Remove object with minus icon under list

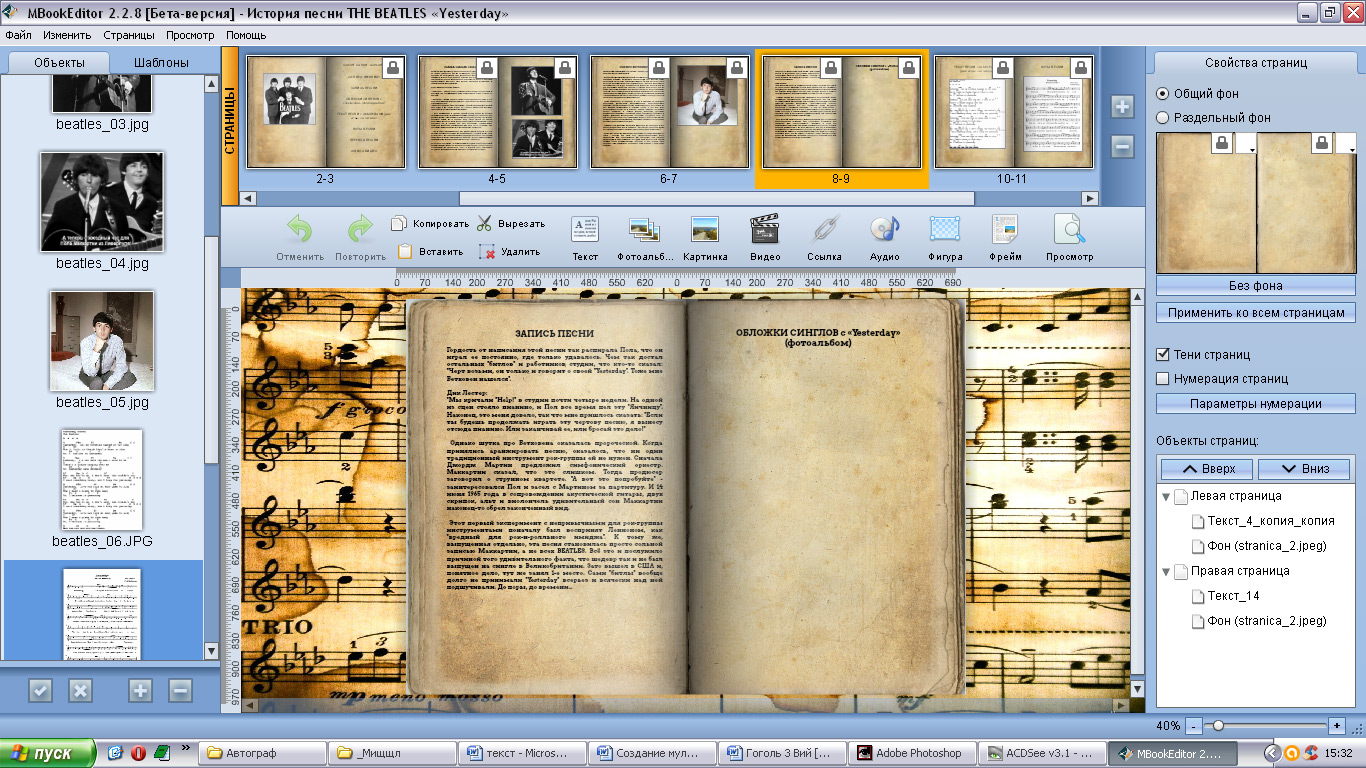[180, 690]
